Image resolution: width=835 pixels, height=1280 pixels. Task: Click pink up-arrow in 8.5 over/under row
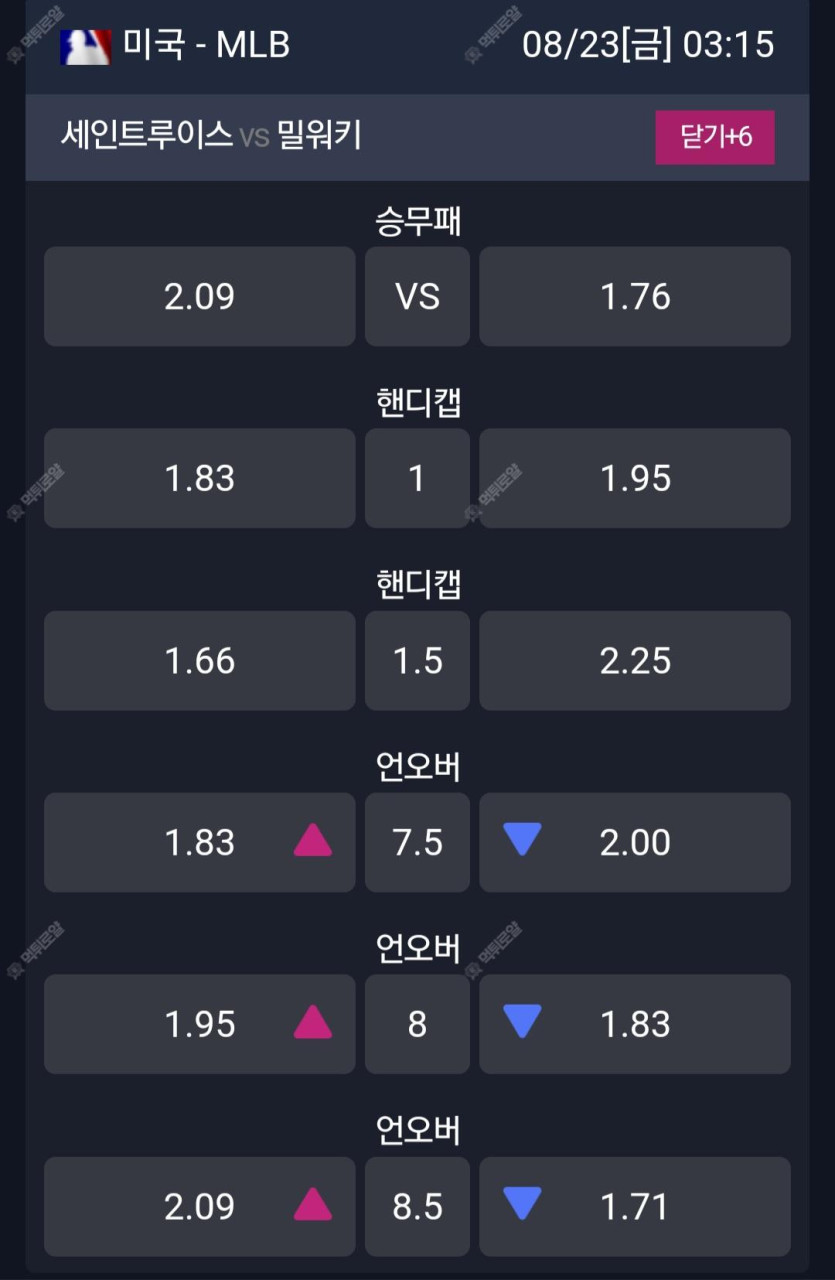point(312,1205)
